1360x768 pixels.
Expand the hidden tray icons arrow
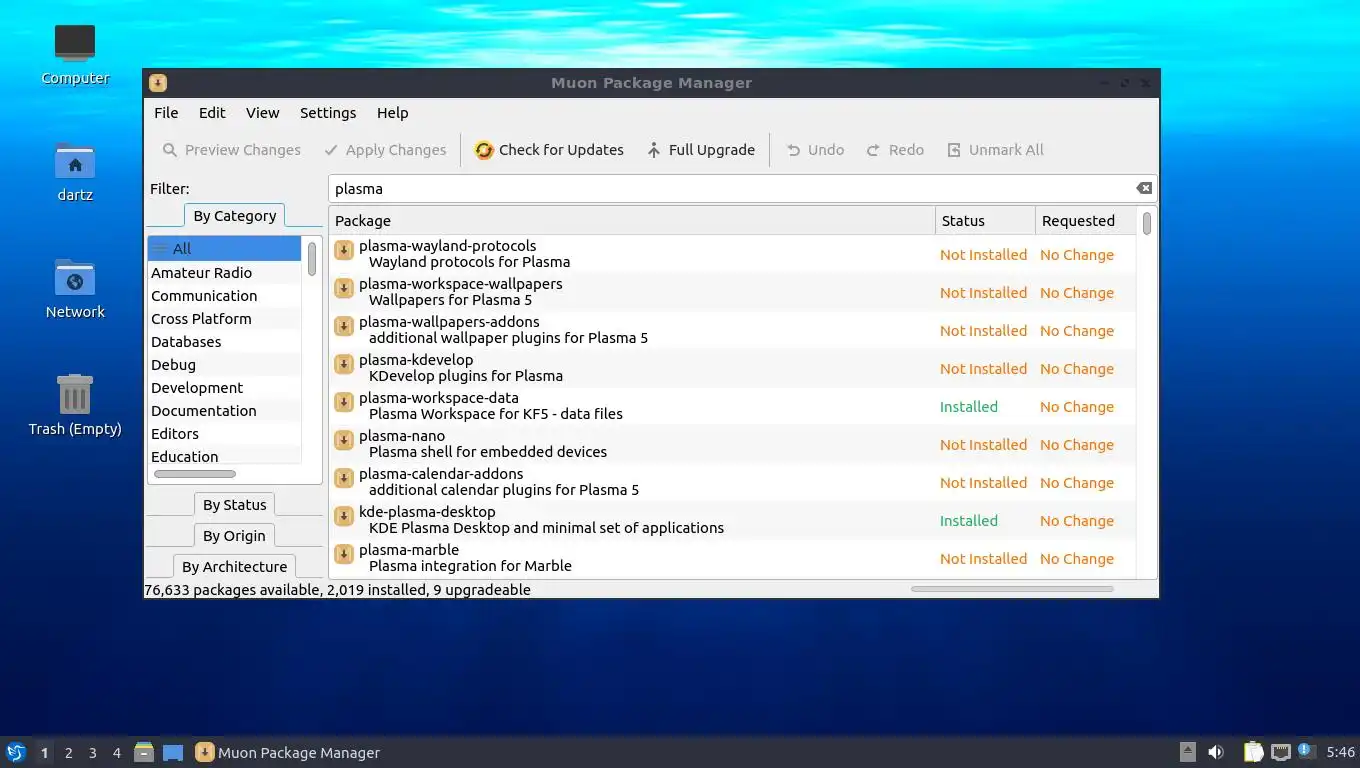[x=1187, y=752]
